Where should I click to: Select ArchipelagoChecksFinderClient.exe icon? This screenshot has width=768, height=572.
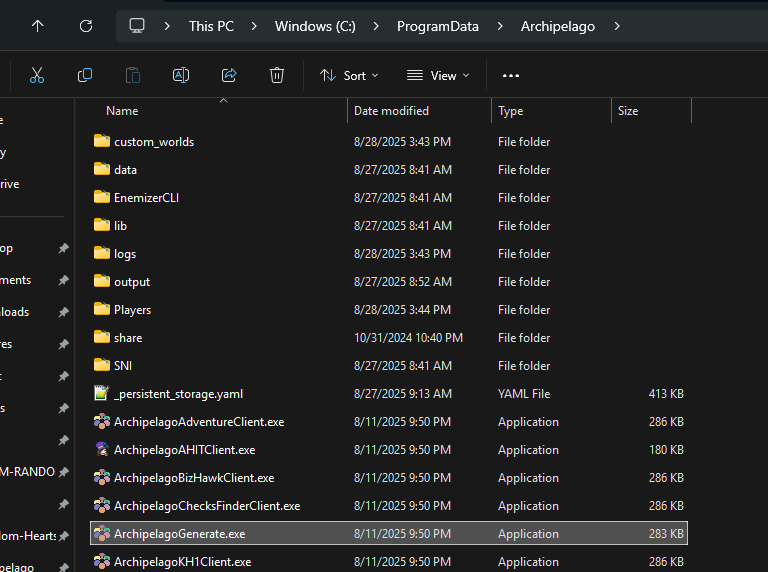tap(102, 505)
